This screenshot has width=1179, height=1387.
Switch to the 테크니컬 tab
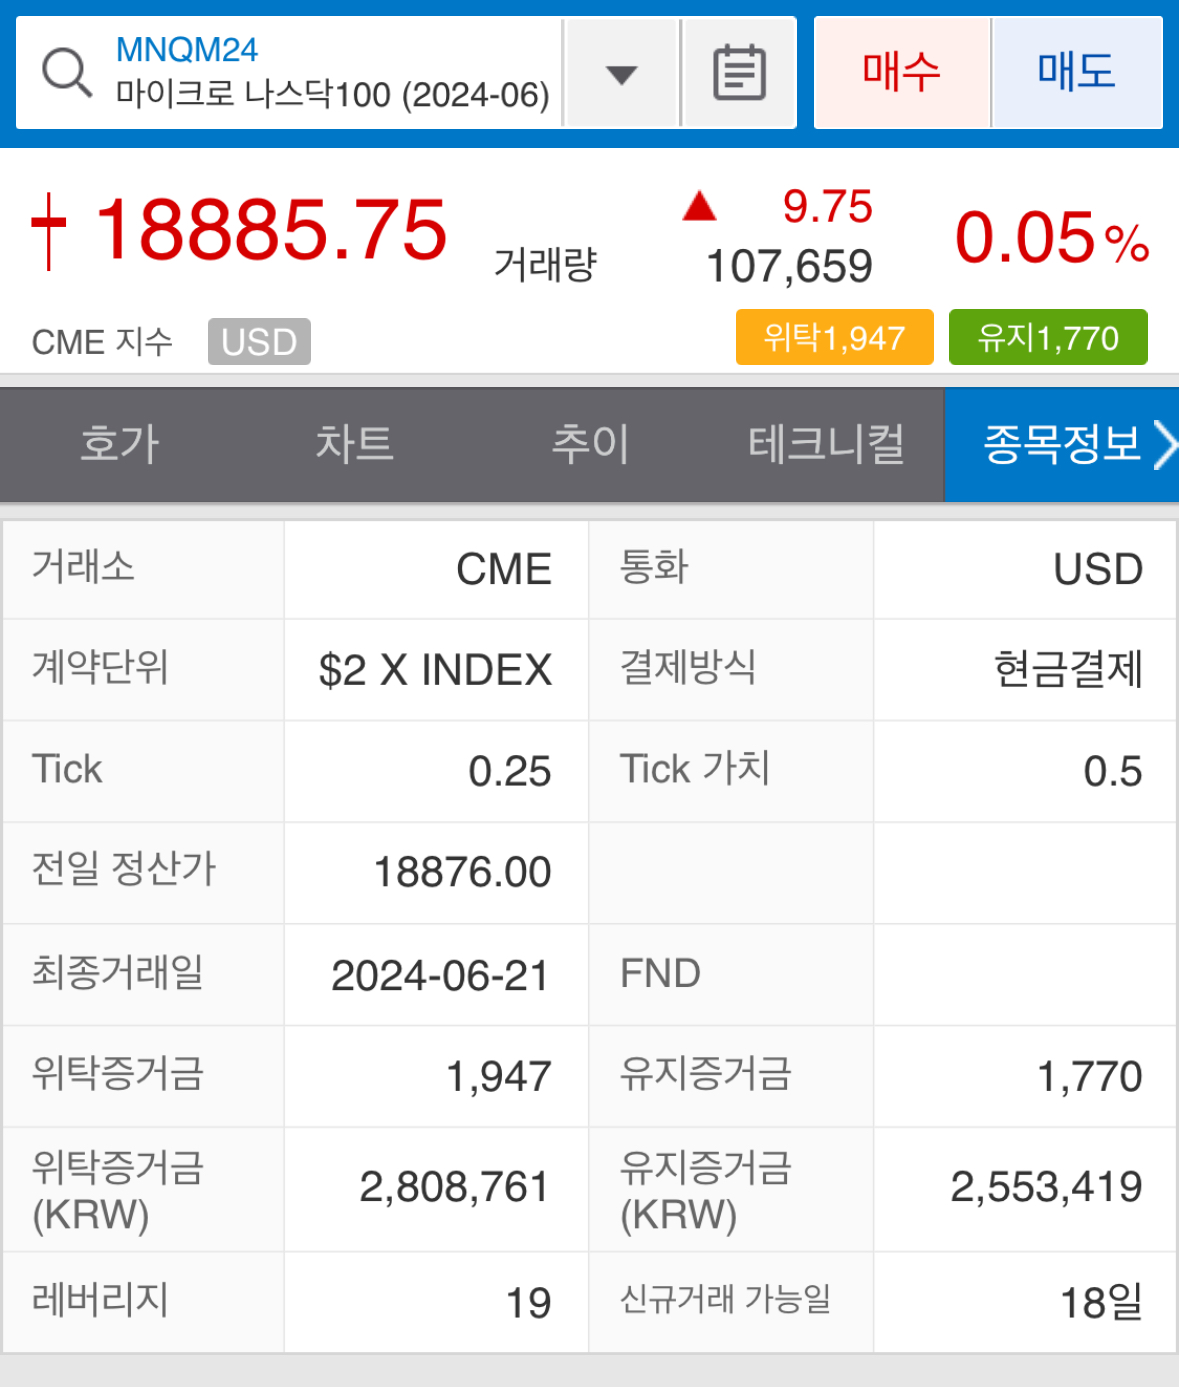[x=826, y=444]
